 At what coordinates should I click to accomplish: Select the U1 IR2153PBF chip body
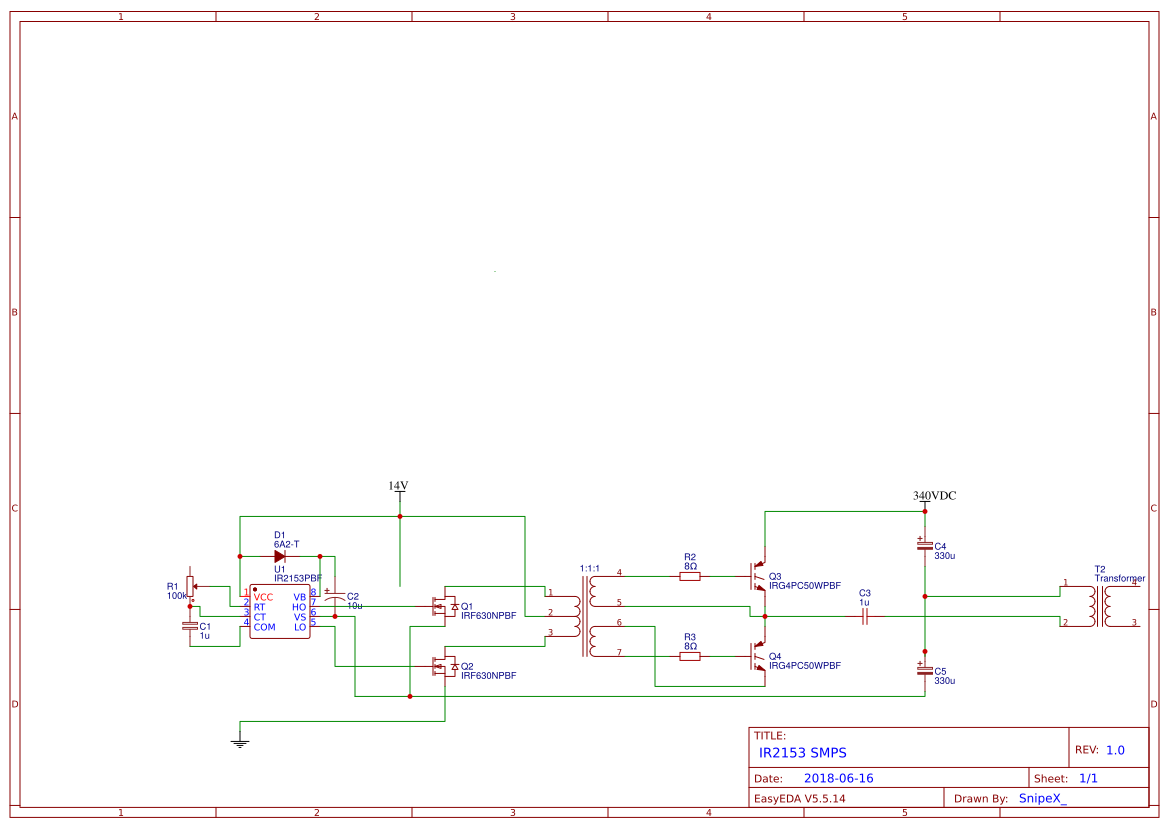(x=280, y=611)
